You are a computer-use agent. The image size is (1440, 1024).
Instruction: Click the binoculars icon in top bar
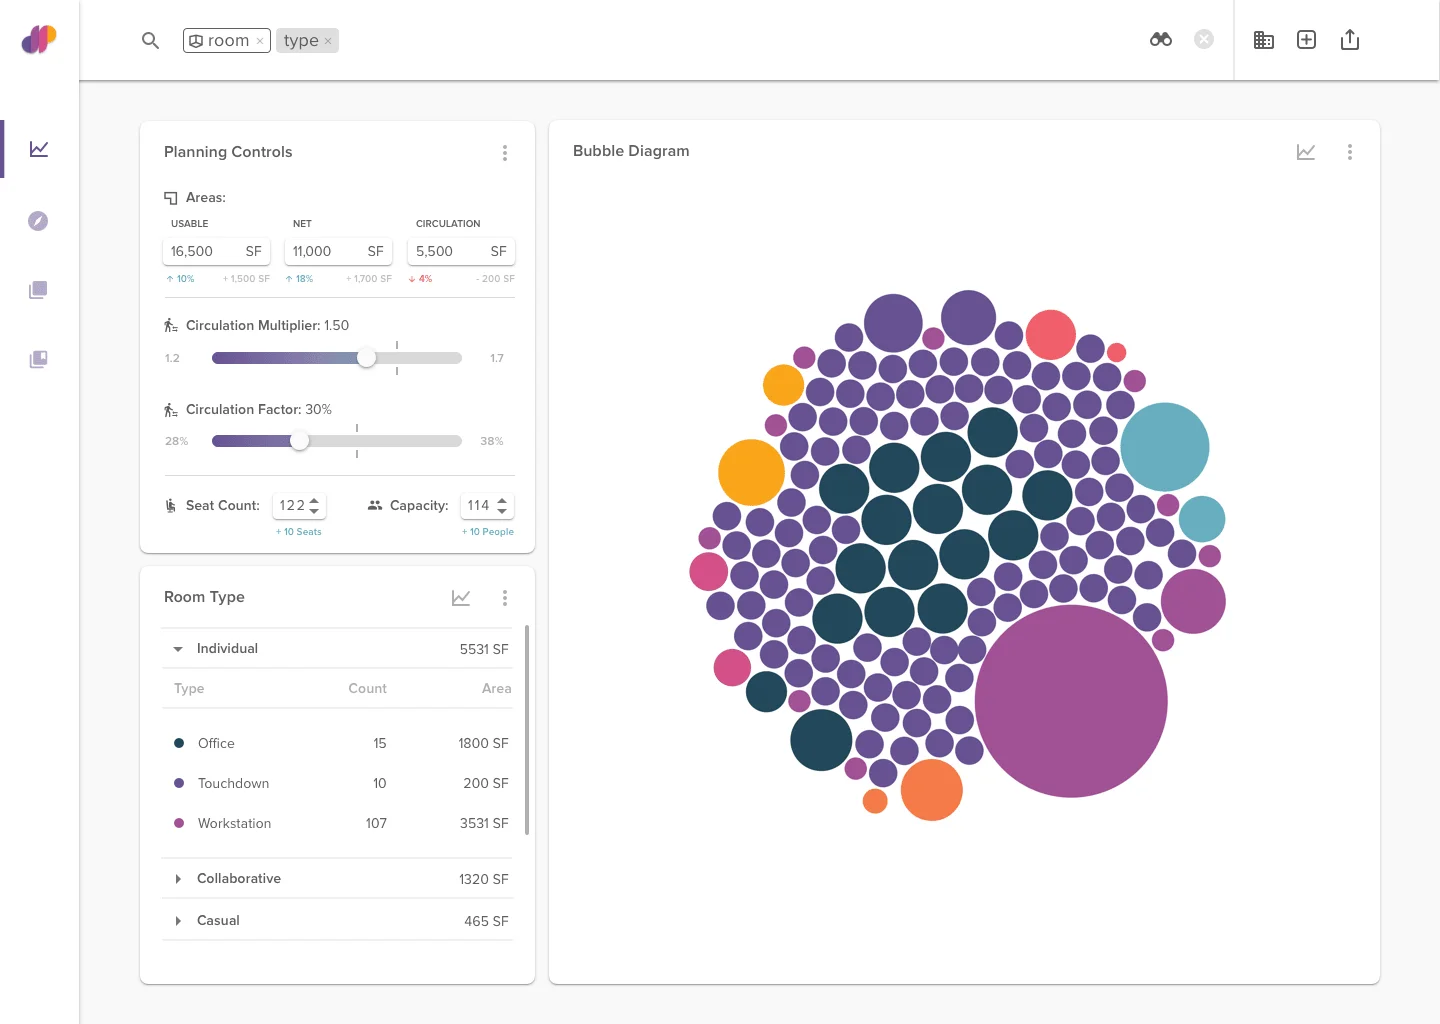coord(1160,40)
